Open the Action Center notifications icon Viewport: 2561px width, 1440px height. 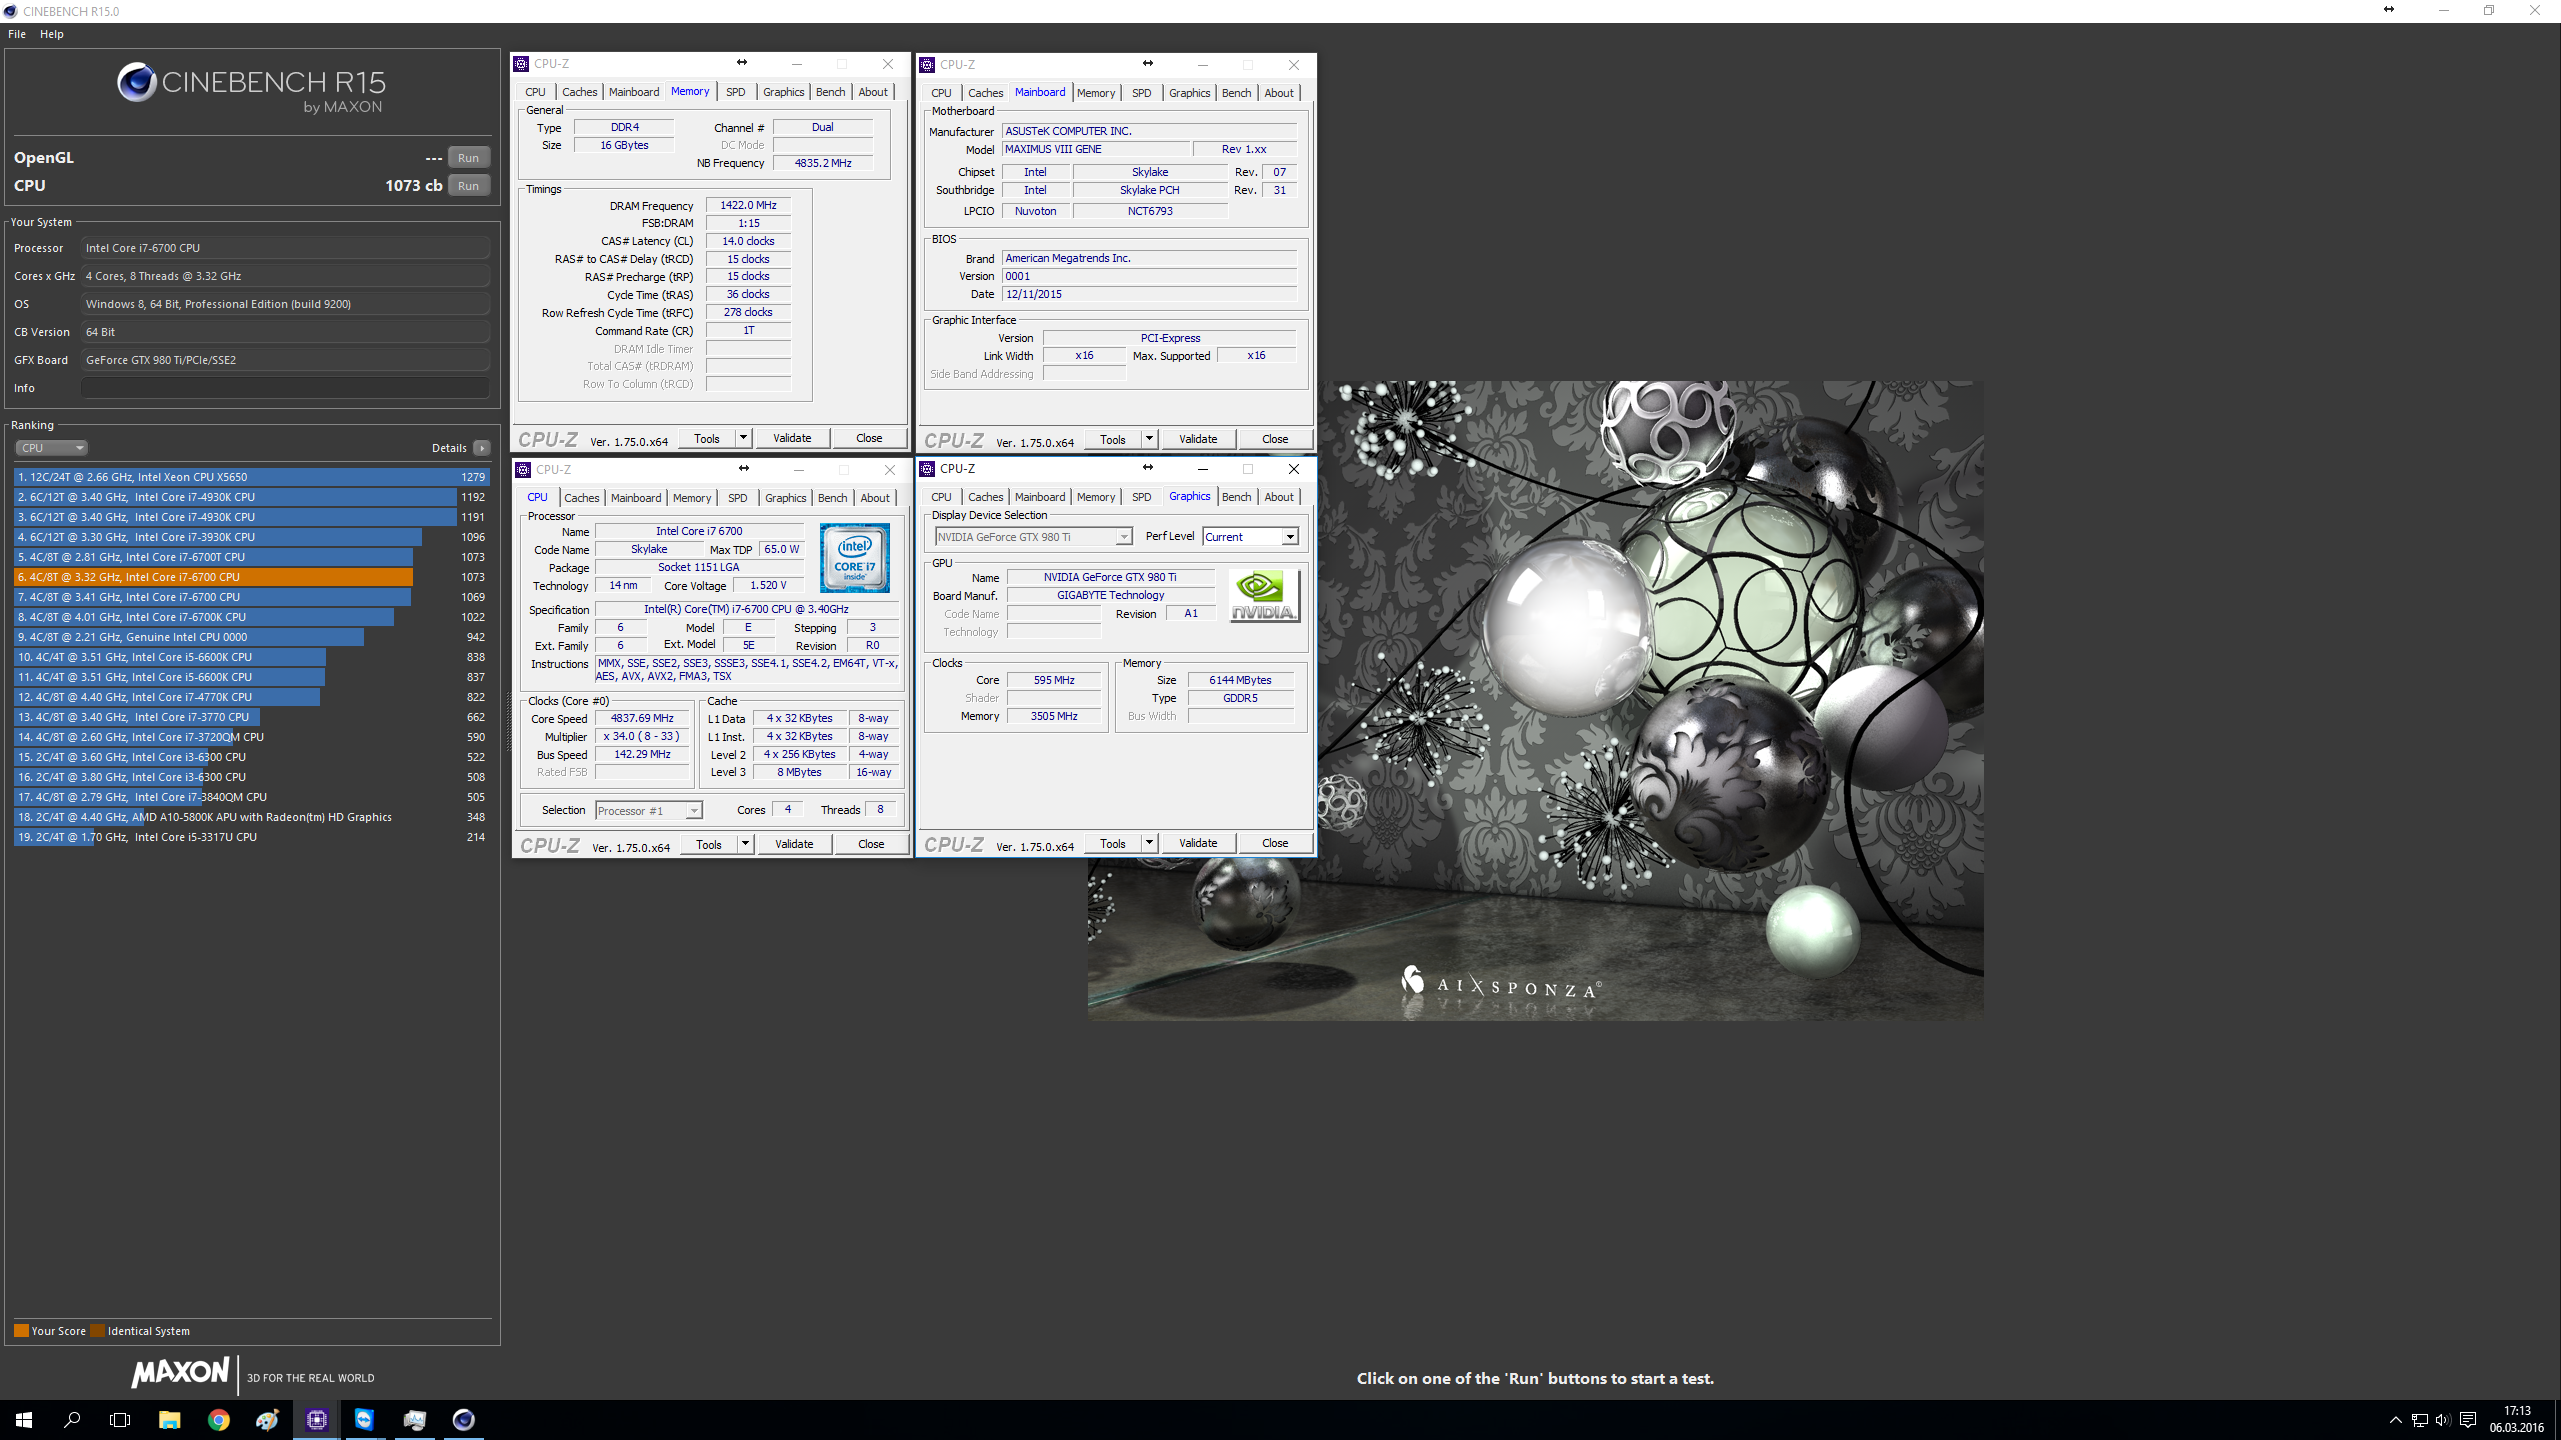click(x=2468, y=1420)
